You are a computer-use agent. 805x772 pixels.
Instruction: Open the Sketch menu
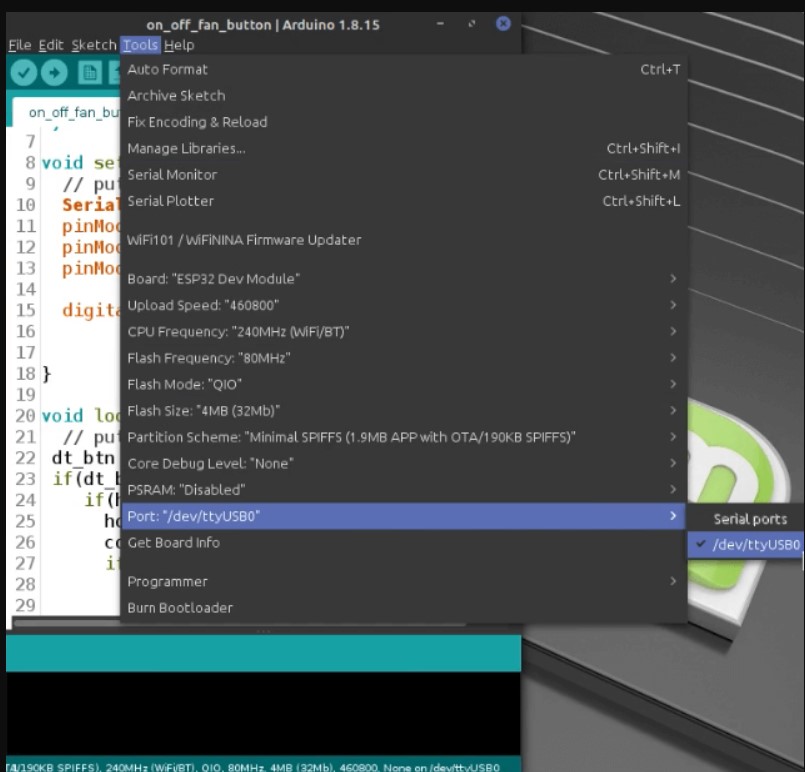(x=94, y=45)
